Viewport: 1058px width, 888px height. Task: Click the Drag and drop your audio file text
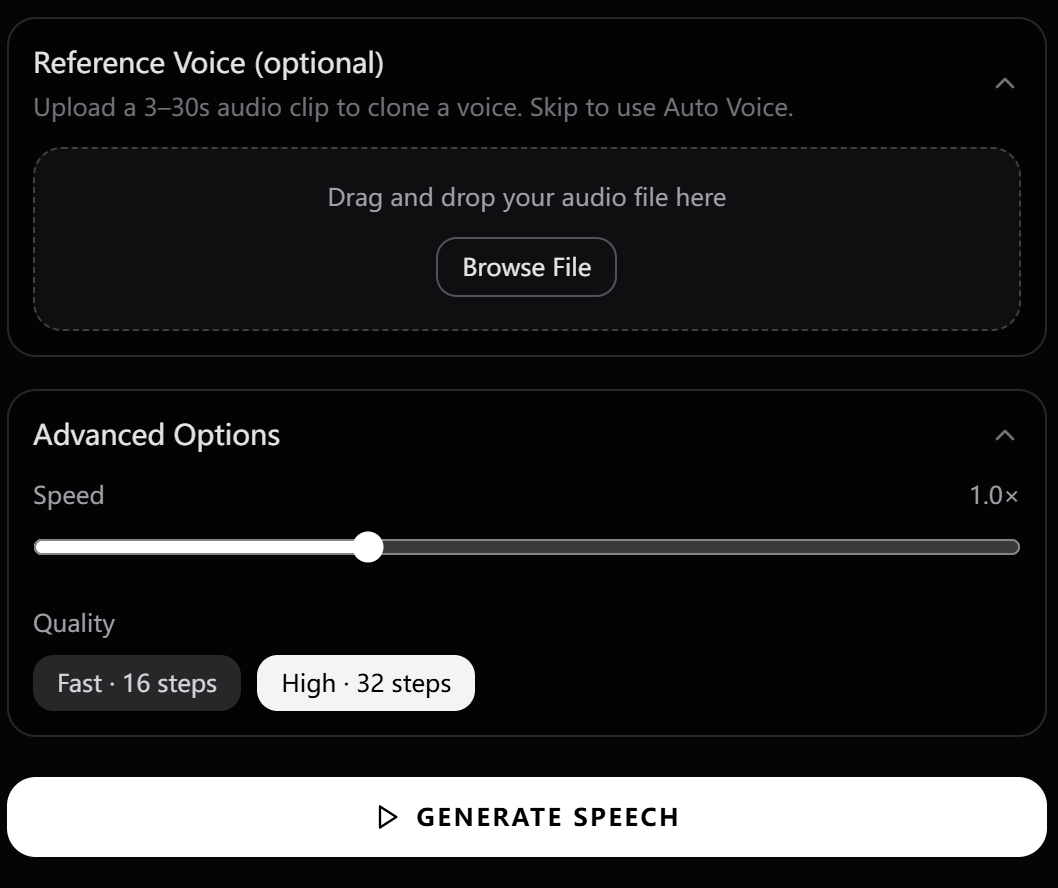click(526, 197)
